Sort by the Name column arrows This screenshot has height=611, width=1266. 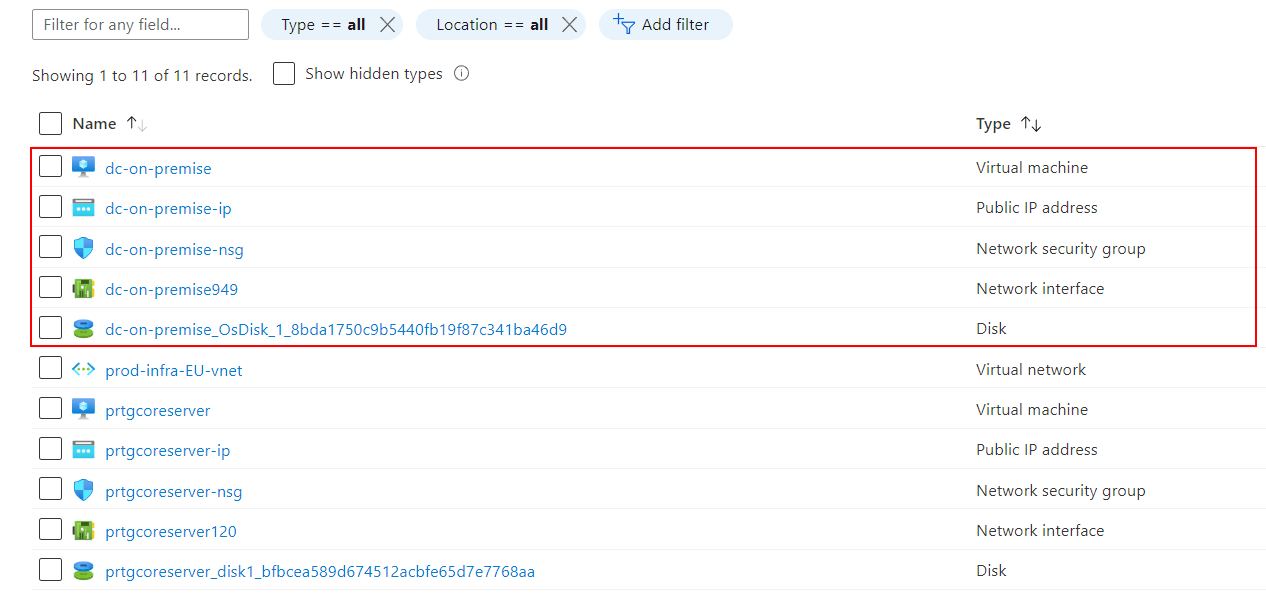(136, 124)
